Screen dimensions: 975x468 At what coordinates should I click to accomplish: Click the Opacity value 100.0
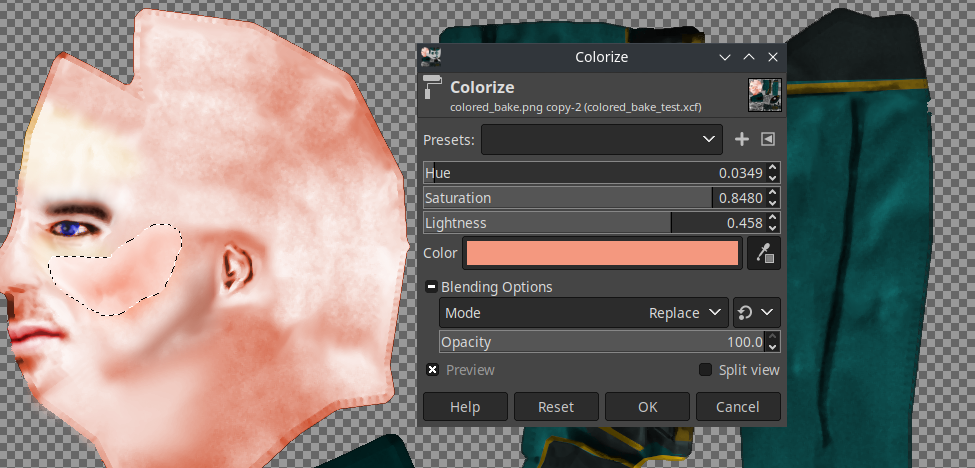(745, 342)
